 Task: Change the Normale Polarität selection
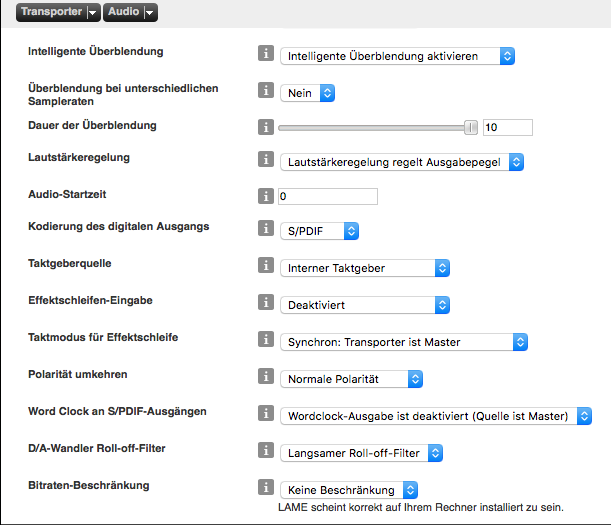click(351, 379)
